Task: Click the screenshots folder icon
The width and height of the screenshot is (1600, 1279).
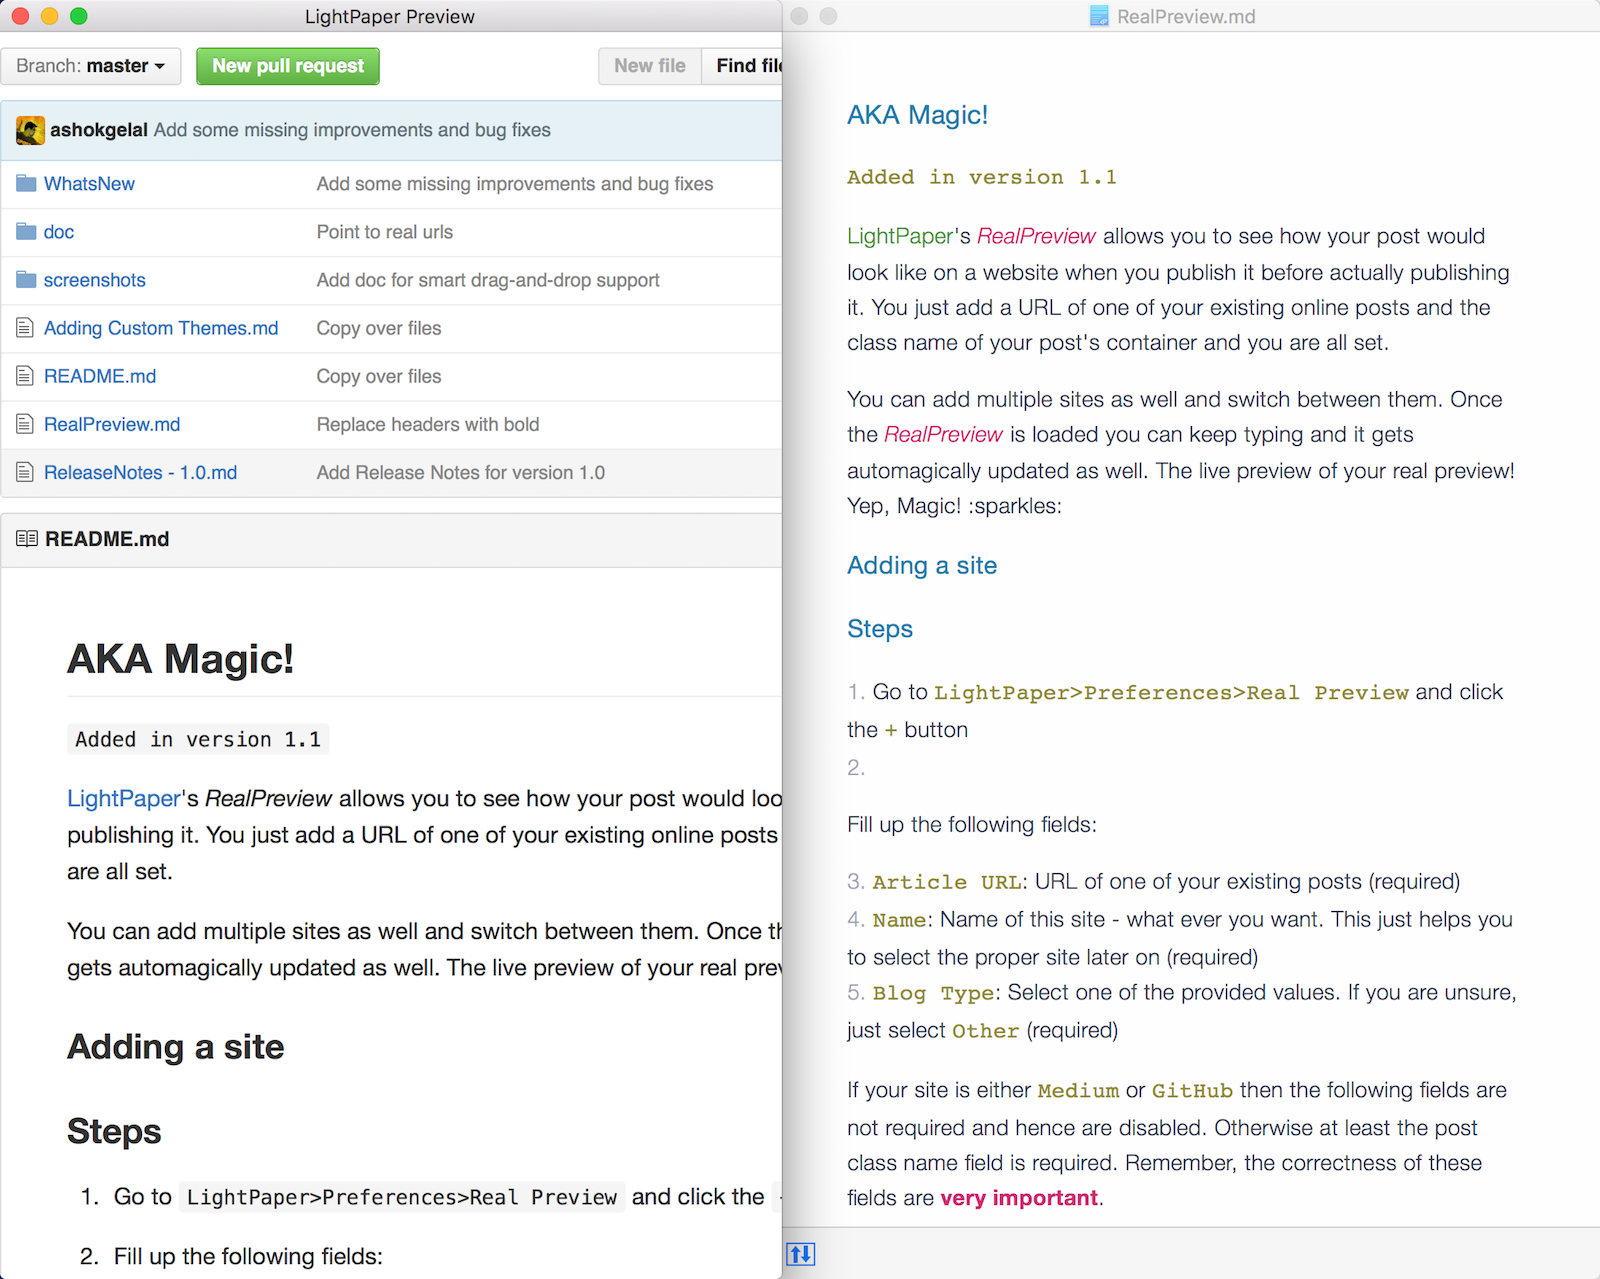Action: pos(26,280)
